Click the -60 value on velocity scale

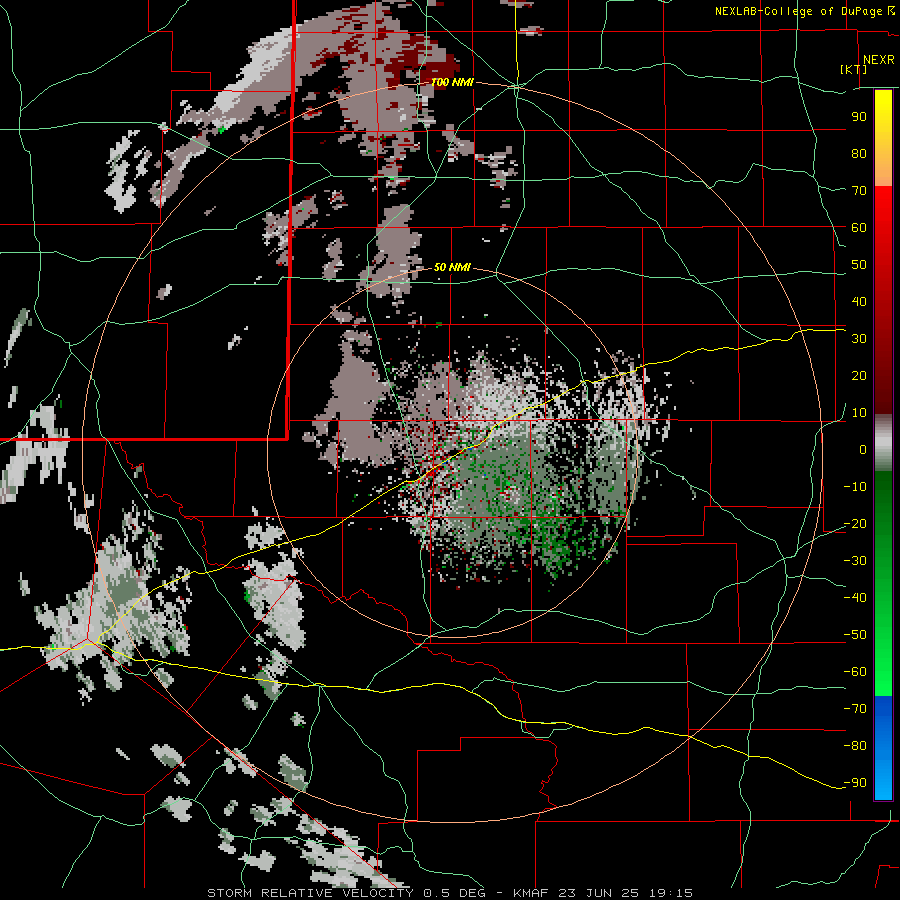(855, 672)
